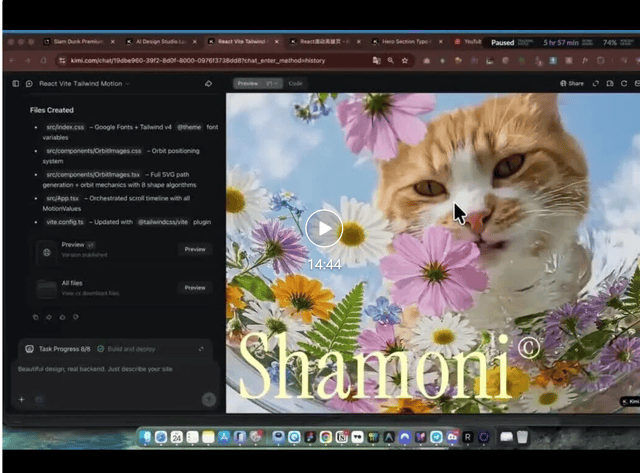Screen dimensions: 640x473
Task: Select the Preview view tab
Action: pos(248,84)
